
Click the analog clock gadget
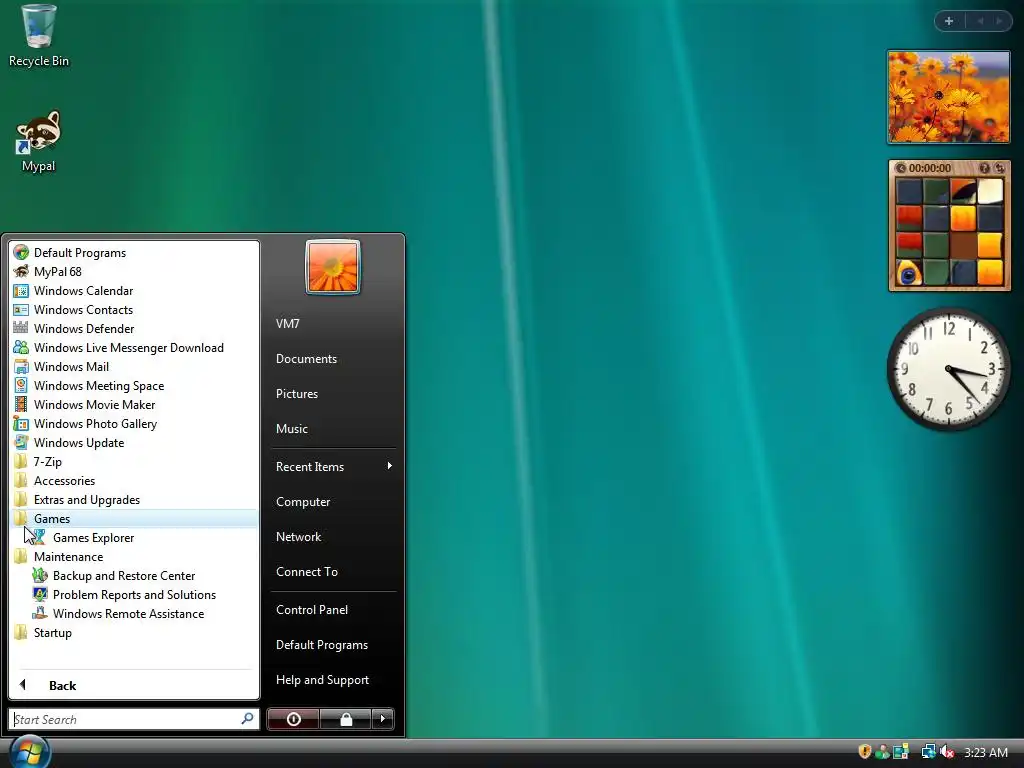(949, 369)
